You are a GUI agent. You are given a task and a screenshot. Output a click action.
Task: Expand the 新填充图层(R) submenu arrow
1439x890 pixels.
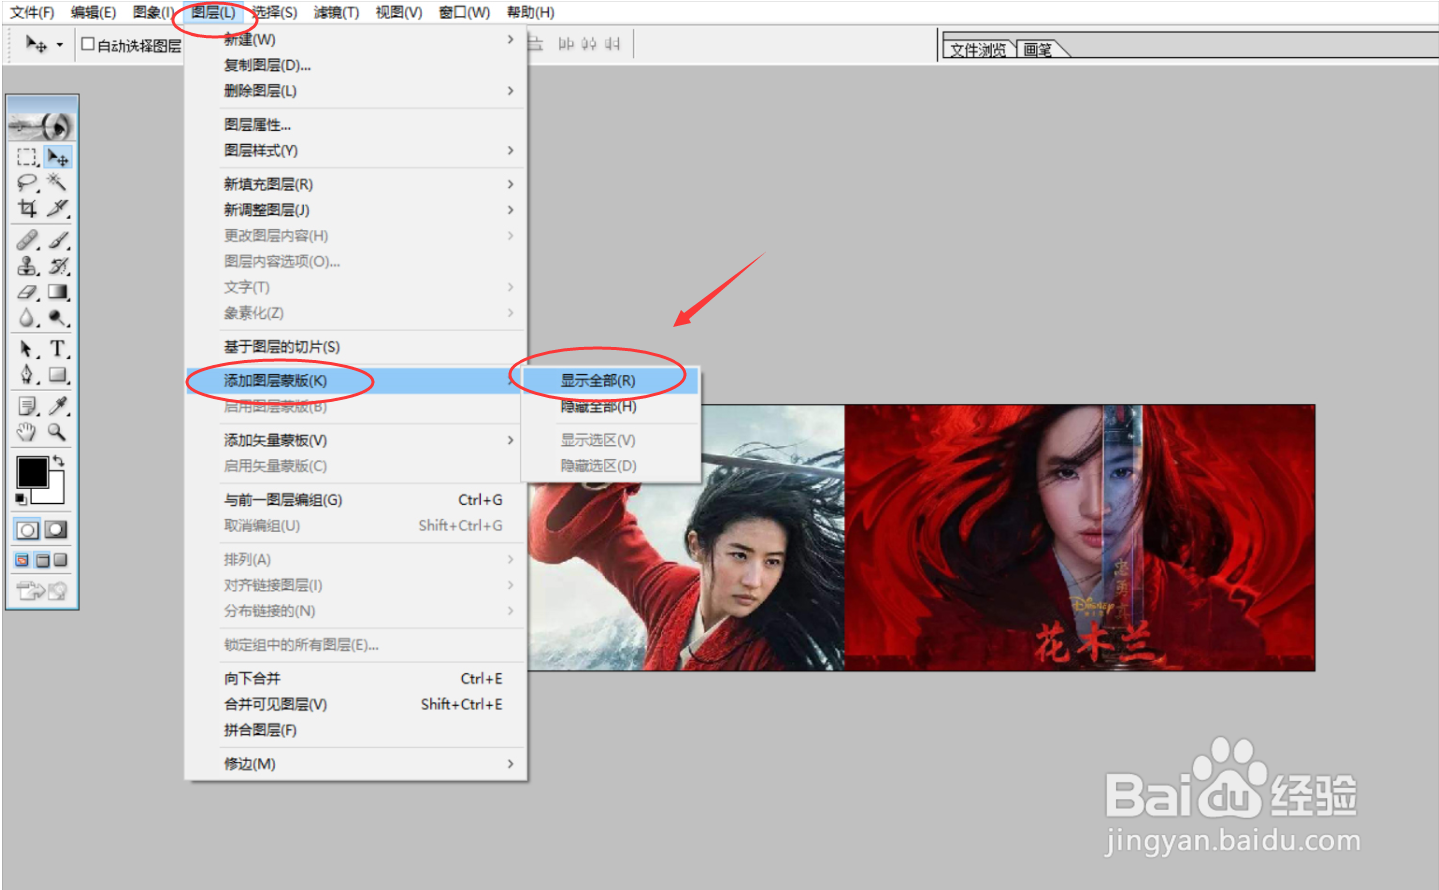pyautogui.click(x=510, y=184)
